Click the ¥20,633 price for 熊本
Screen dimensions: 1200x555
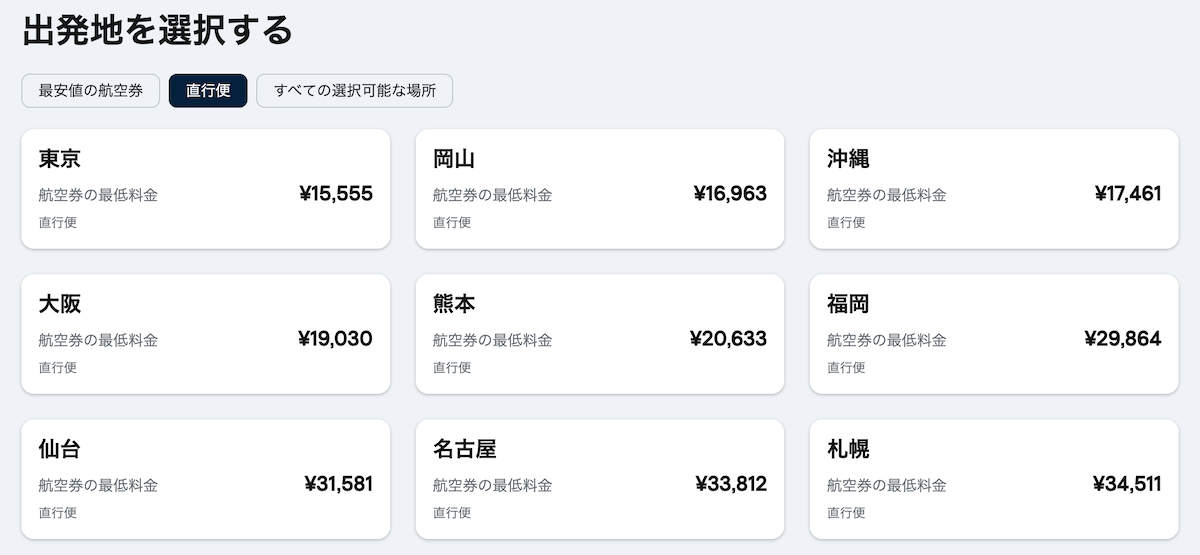[x=728, y=339]
